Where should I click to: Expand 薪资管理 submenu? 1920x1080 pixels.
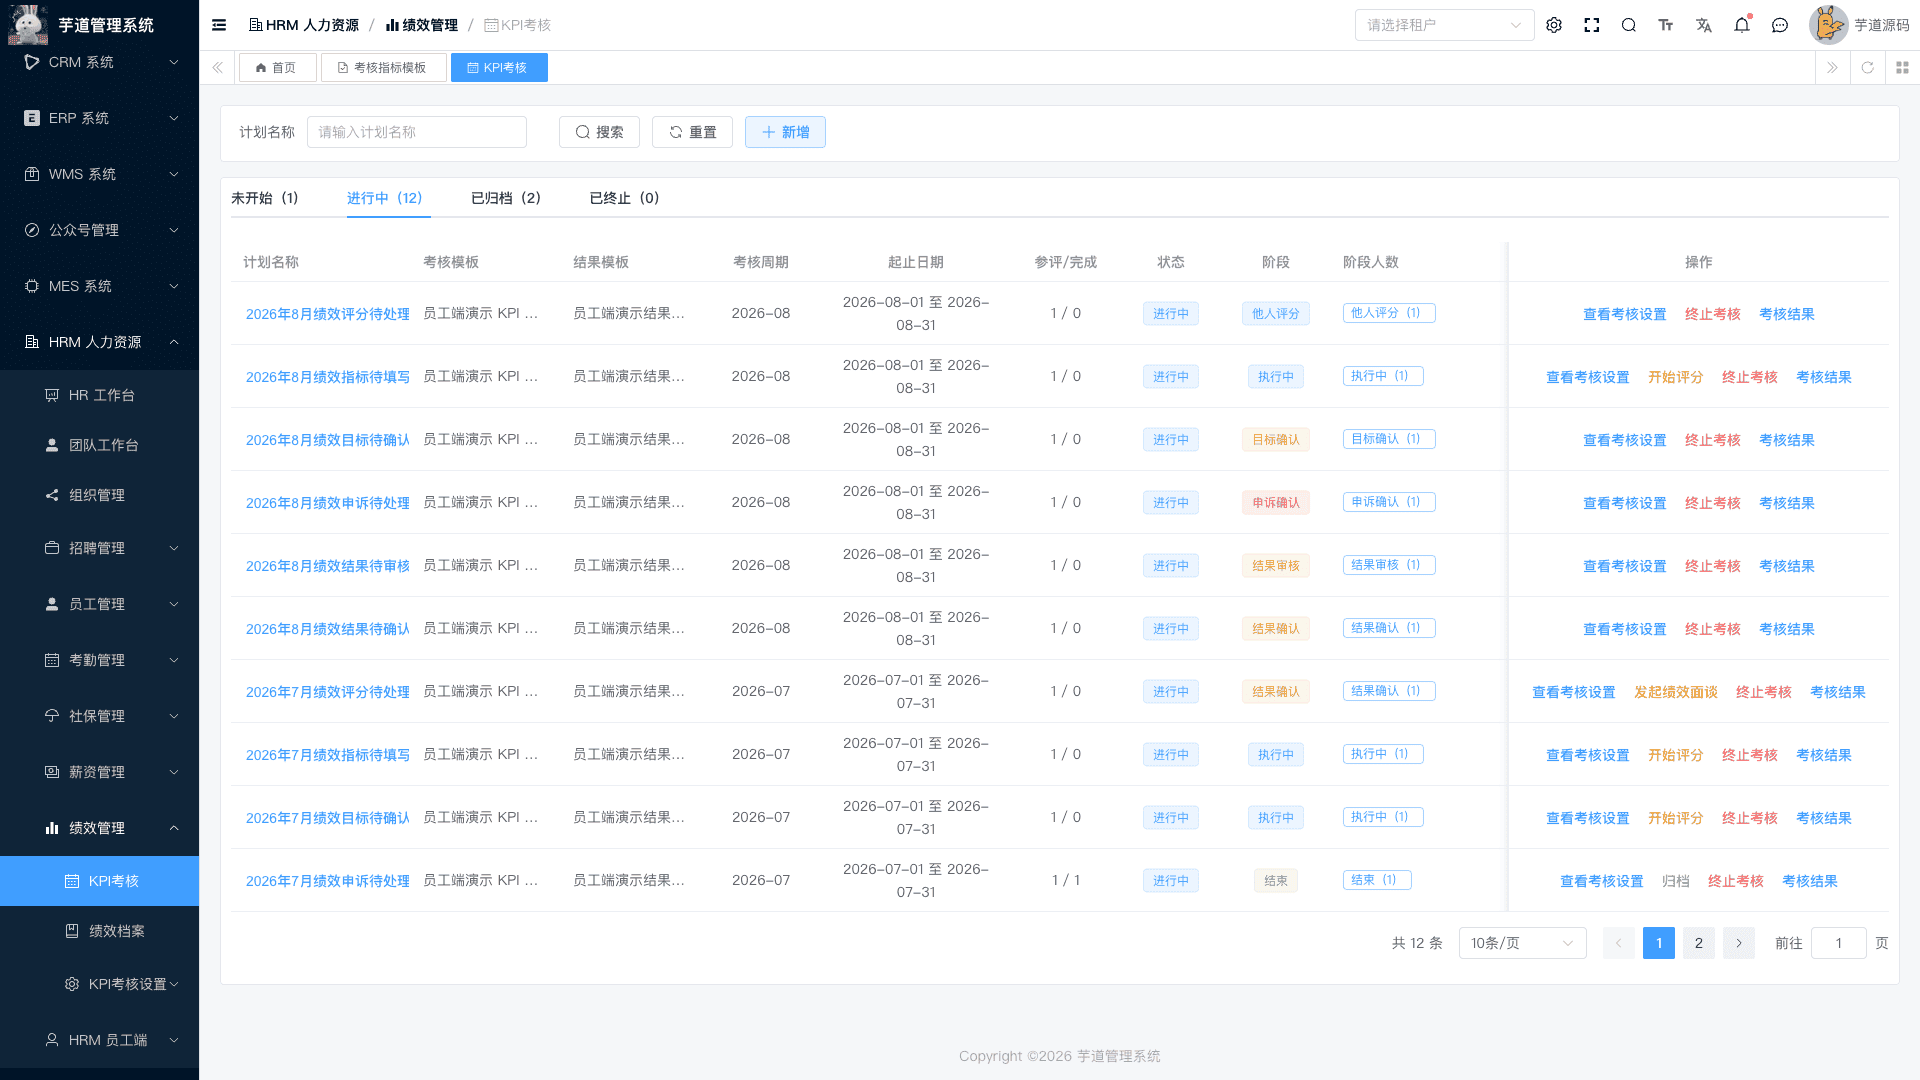click(x=100, y=772)
